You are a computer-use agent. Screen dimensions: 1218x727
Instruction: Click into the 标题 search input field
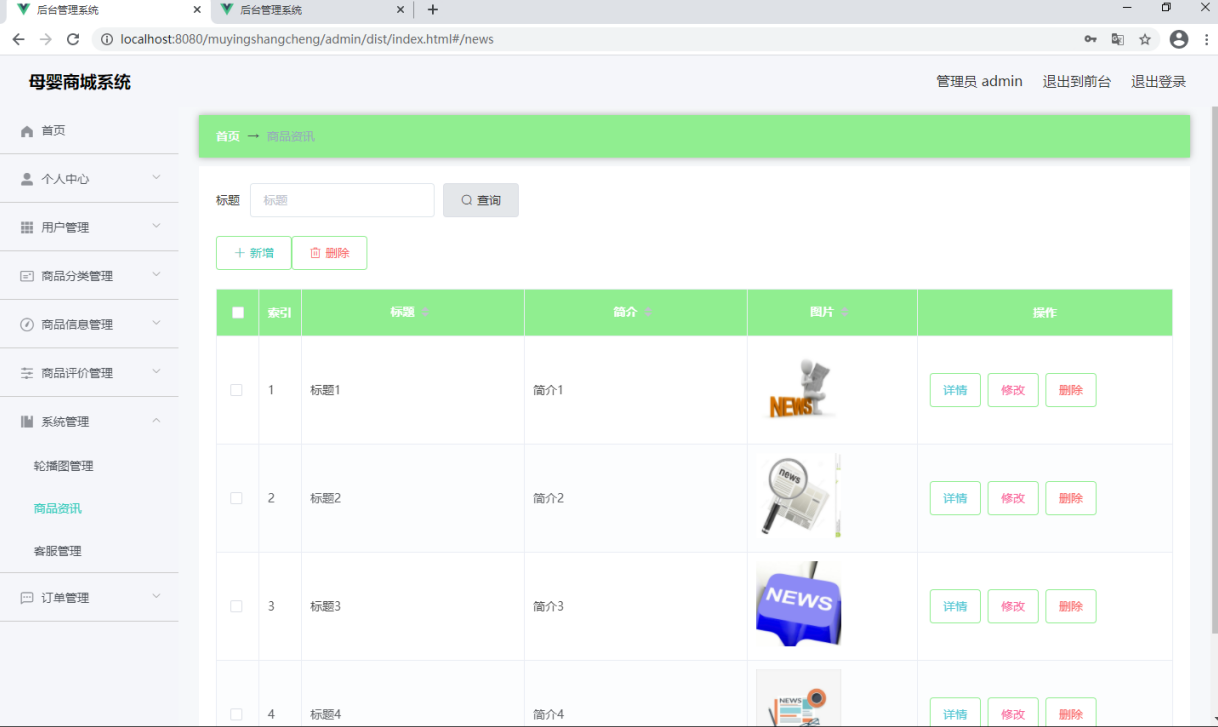pos(342,200)
